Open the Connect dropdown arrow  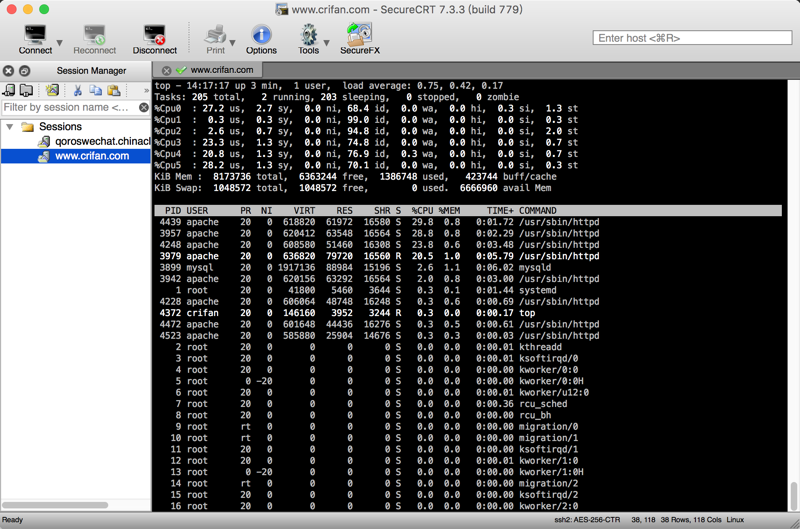click(59, 43)
